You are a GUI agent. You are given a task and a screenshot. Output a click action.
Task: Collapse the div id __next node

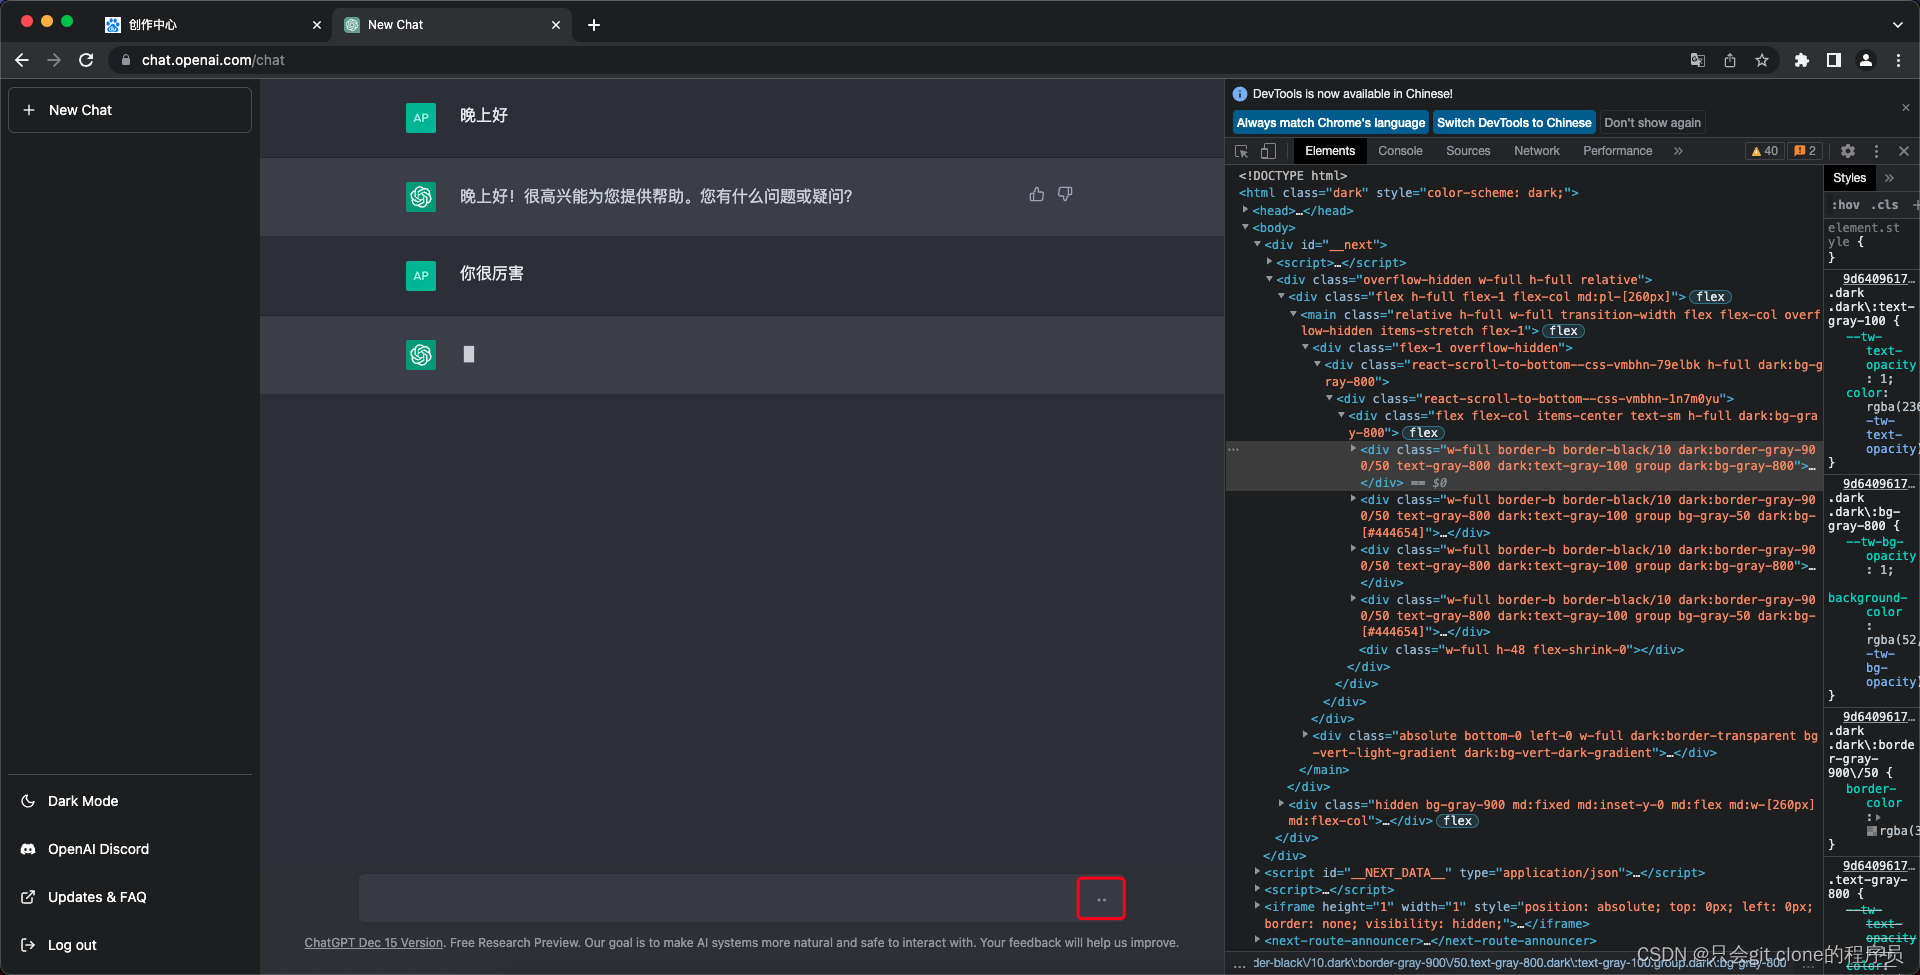(1258, 244)
